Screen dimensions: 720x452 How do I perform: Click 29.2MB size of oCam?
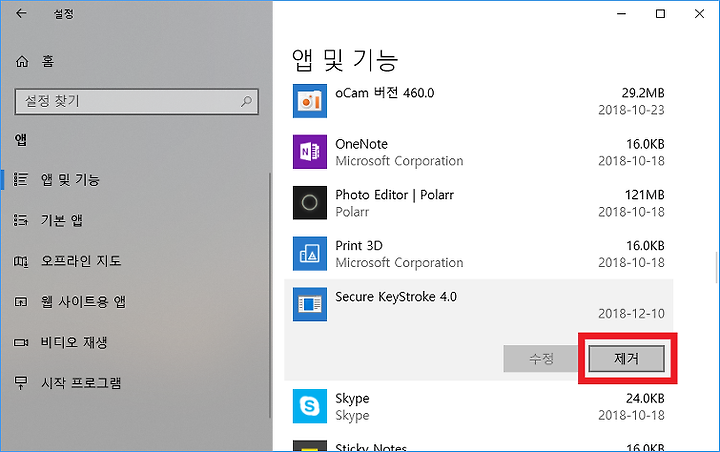(x=643, y=93)
